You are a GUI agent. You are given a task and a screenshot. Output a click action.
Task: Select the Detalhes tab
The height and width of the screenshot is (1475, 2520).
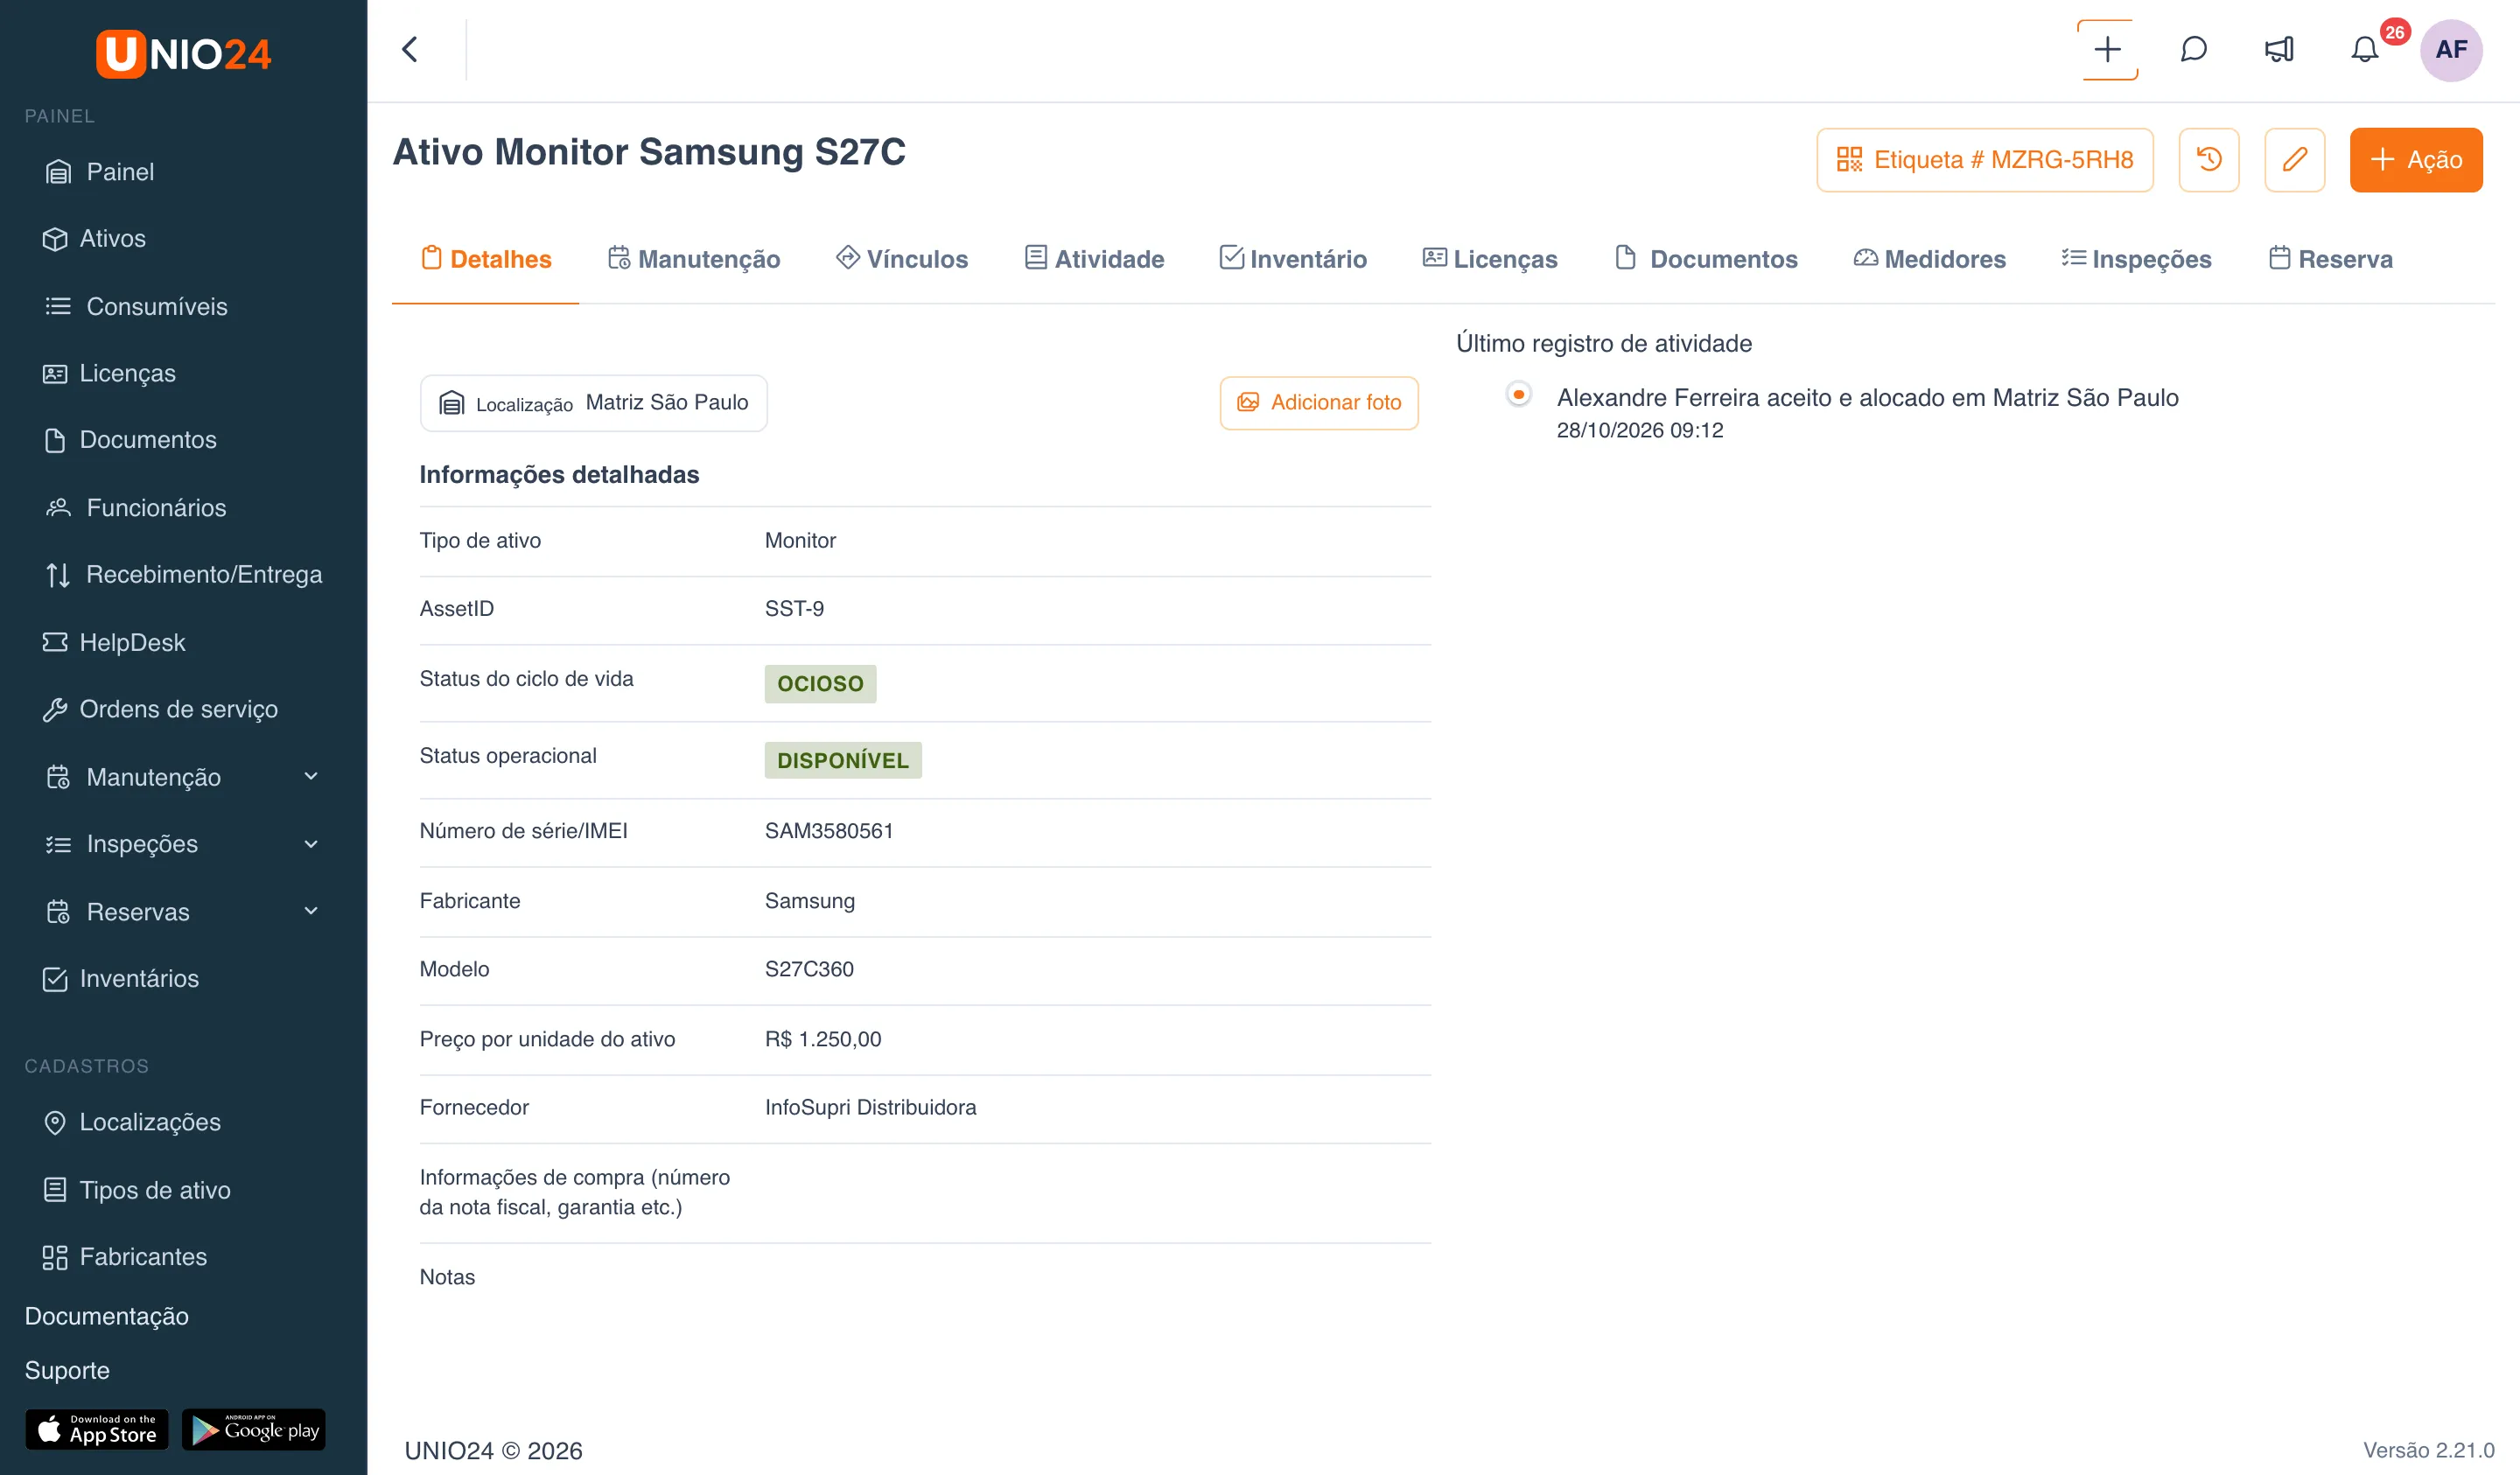pyautogui.click(x=486, y=259)
